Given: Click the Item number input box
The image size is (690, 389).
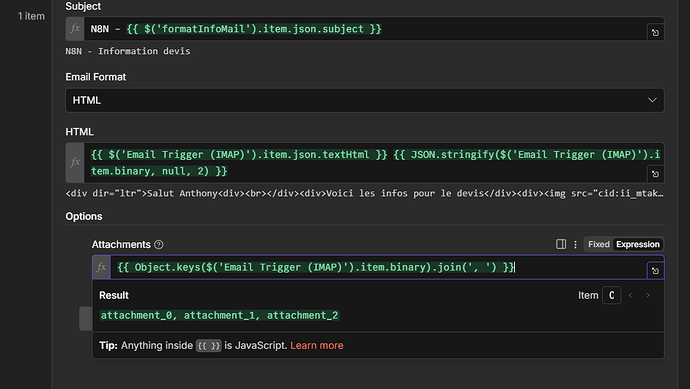Looking at the screenshot, I should 611,295.
